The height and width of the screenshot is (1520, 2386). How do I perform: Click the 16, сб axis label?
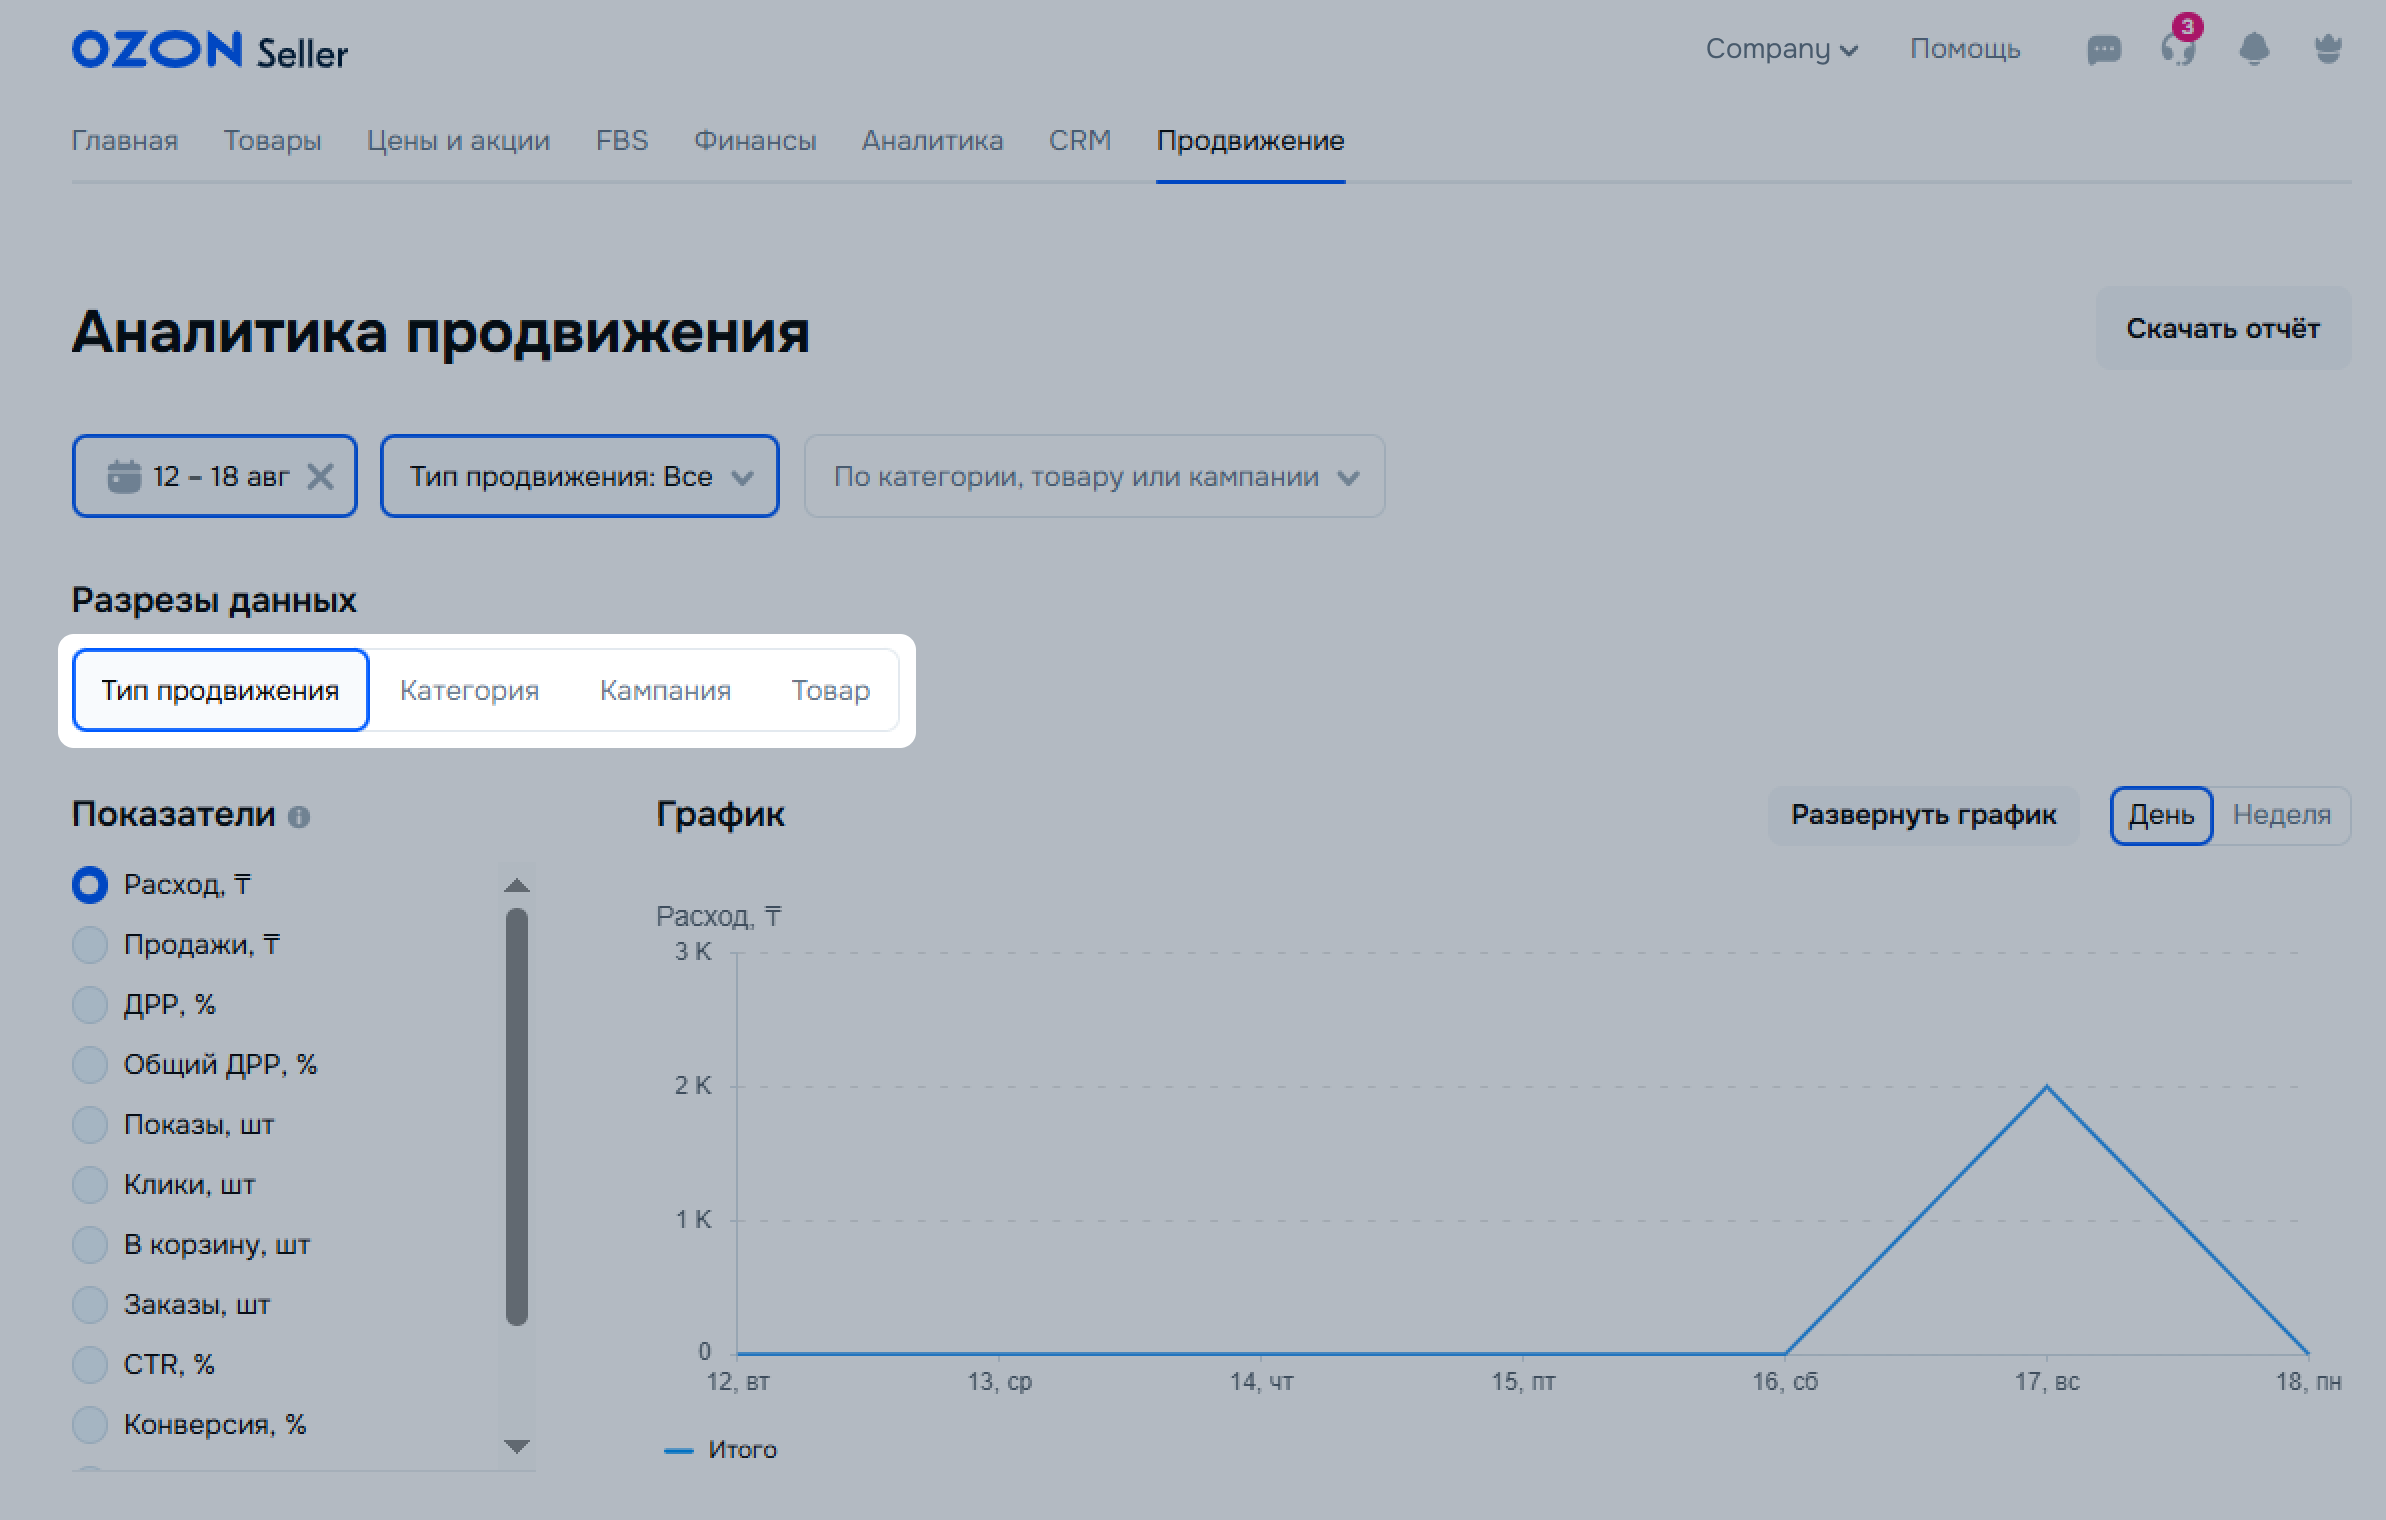[x=1785, y=1382]
